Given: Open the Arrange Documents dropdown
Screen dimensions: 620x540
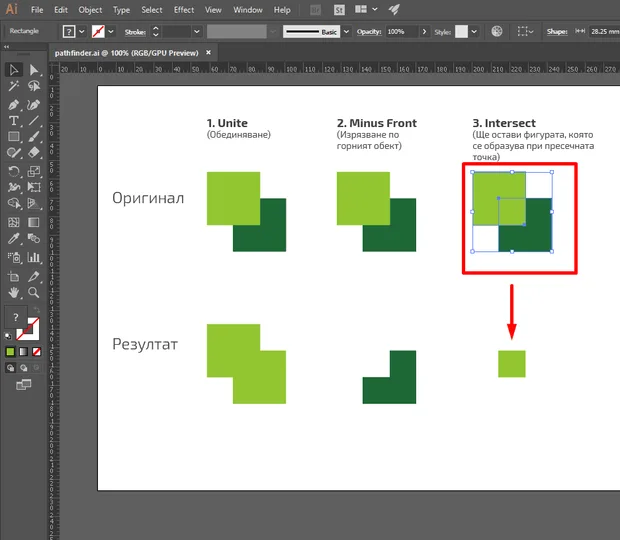Looking at the screenshot, I should pyautogui.click(x=366, y=9).
